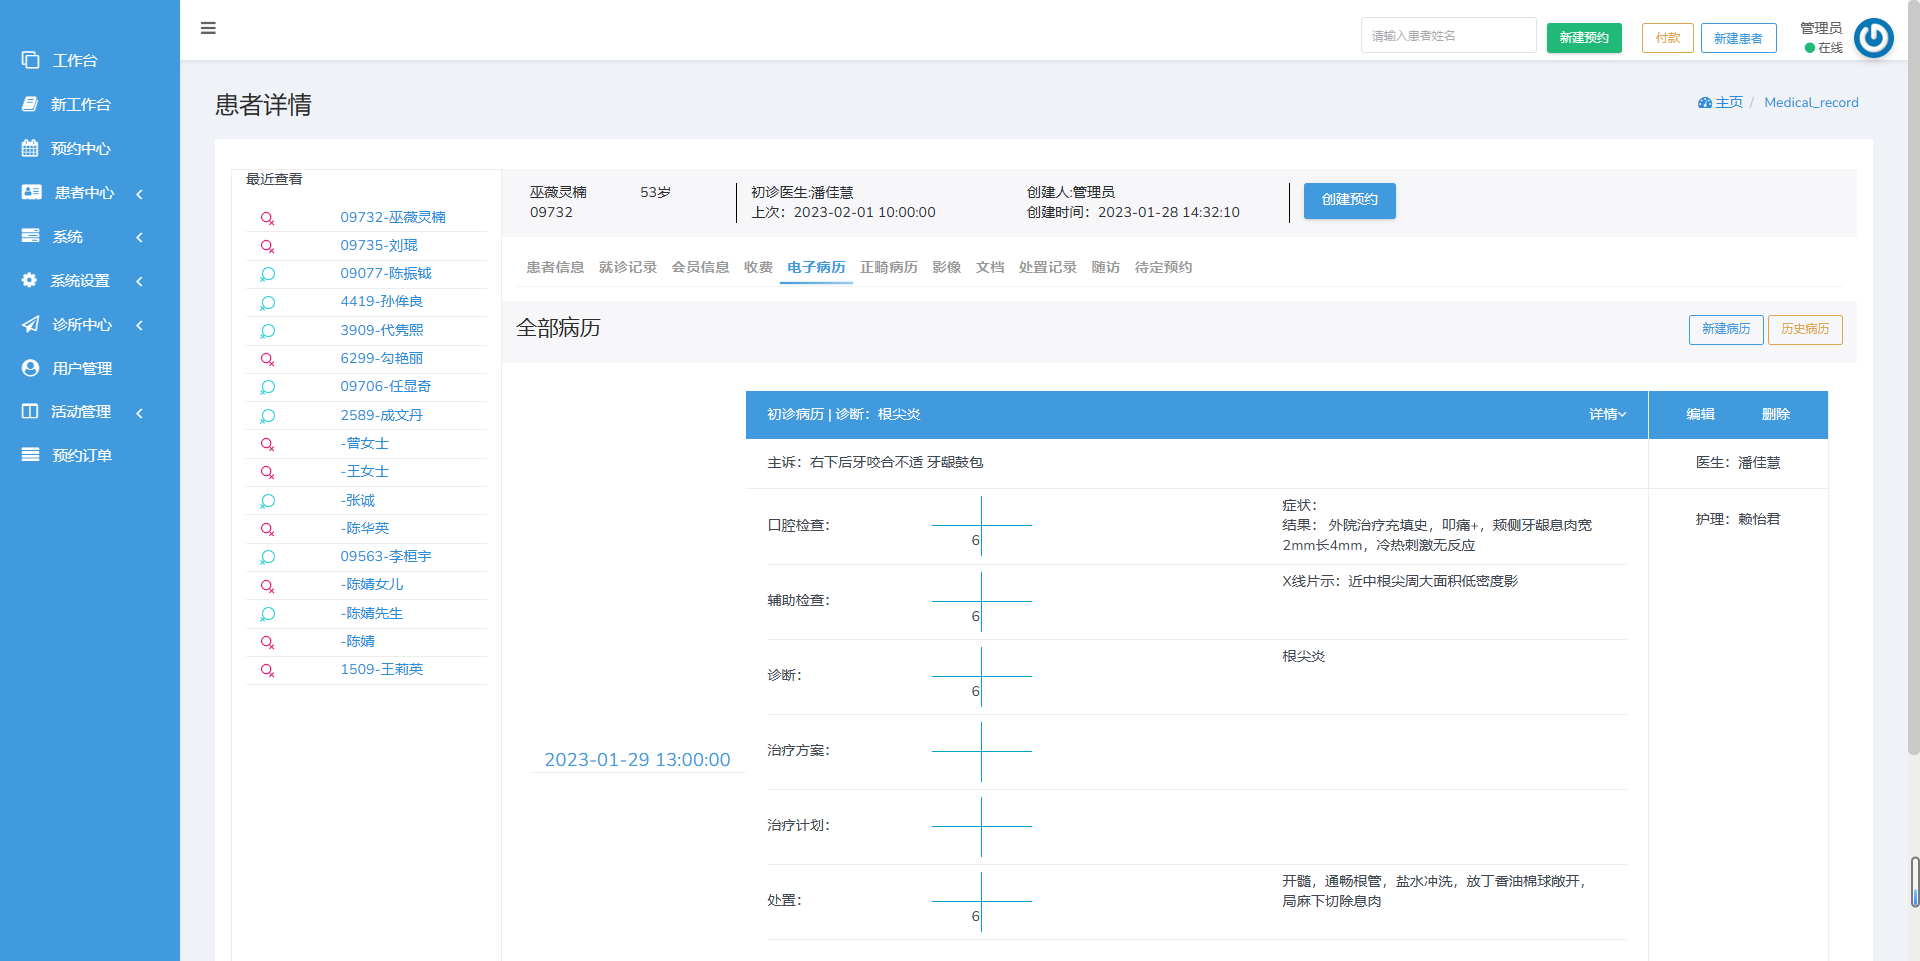Viewport: 1920px width, 961px height.
Task: Click the magnifier icon beside 1509-王莉英
Action: tap(267, 670)
